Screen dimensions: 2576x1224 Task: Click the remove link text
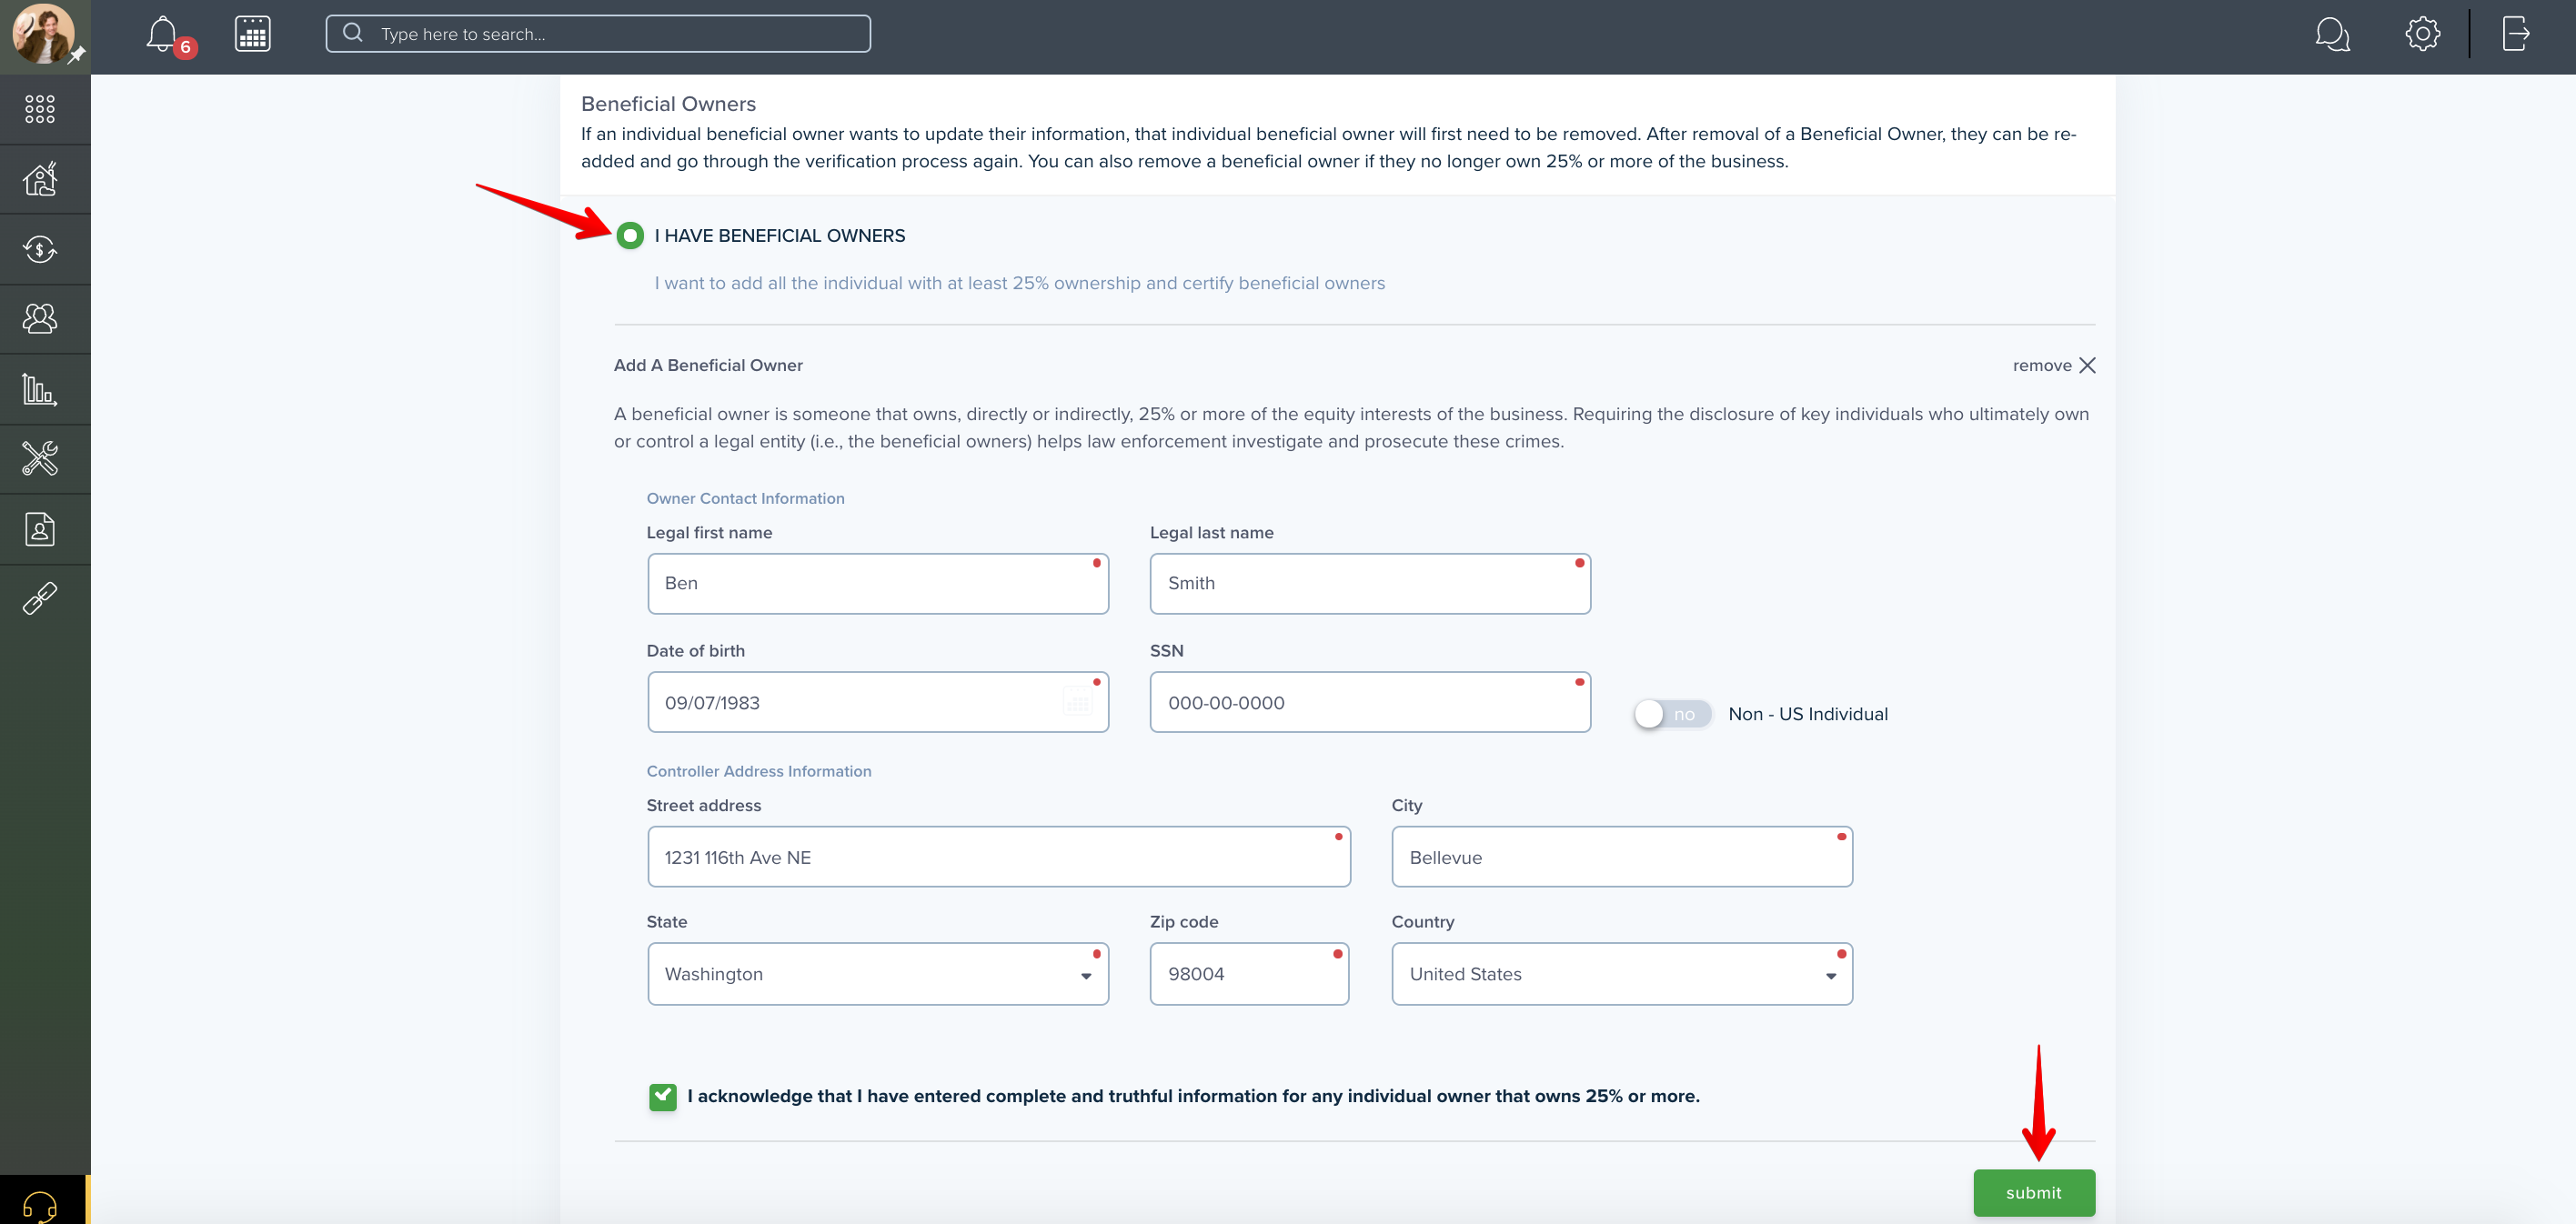point(2041,366)
